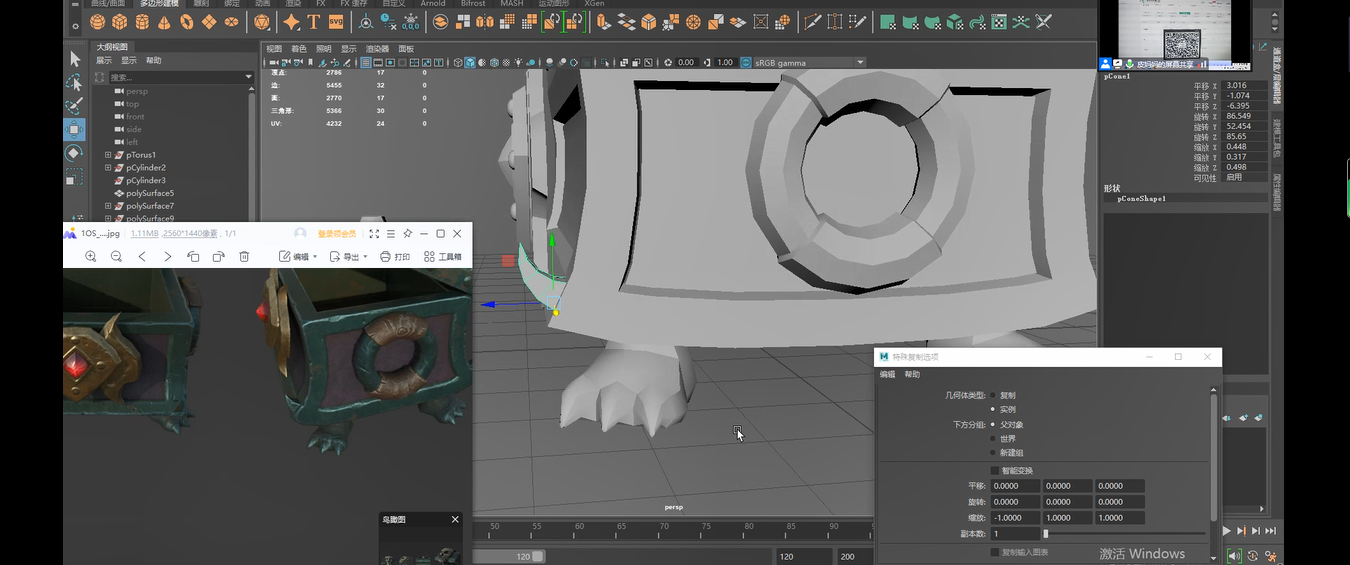
Task: Switch to the Arnold shelf tab
Action: [x=432, y=4]
